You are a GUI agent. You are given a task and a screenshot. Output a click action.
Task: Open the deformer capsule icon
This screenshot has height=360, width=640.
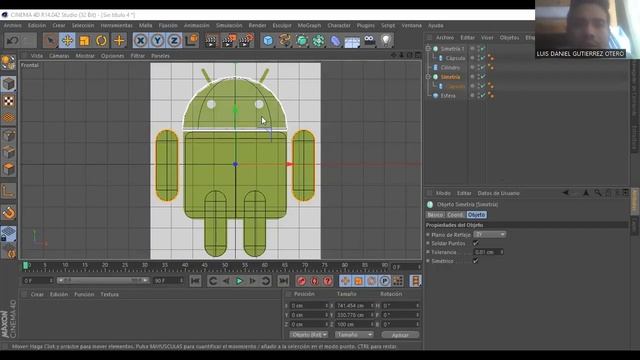(x=336, y=41)
